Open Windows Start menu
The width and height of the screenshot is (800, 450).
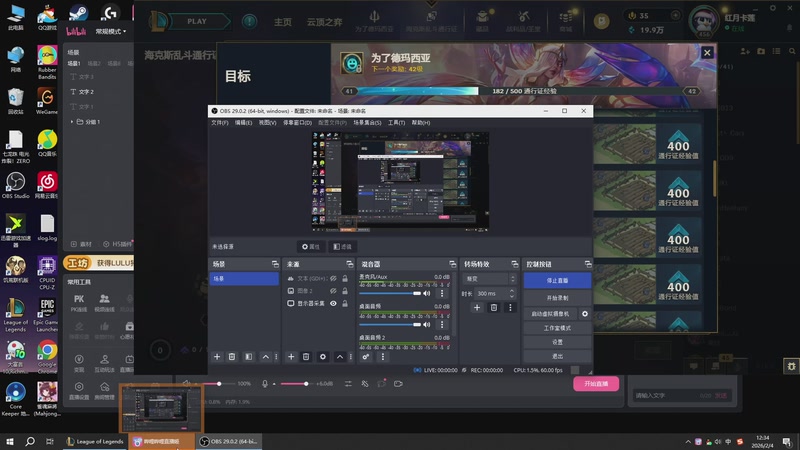[x=10, y=441]
